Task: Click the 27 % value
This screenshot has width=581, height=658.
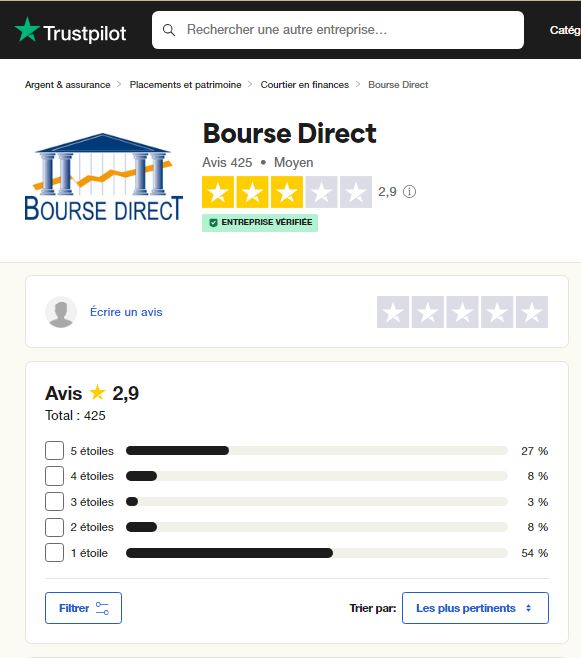Action: point(534,451)
